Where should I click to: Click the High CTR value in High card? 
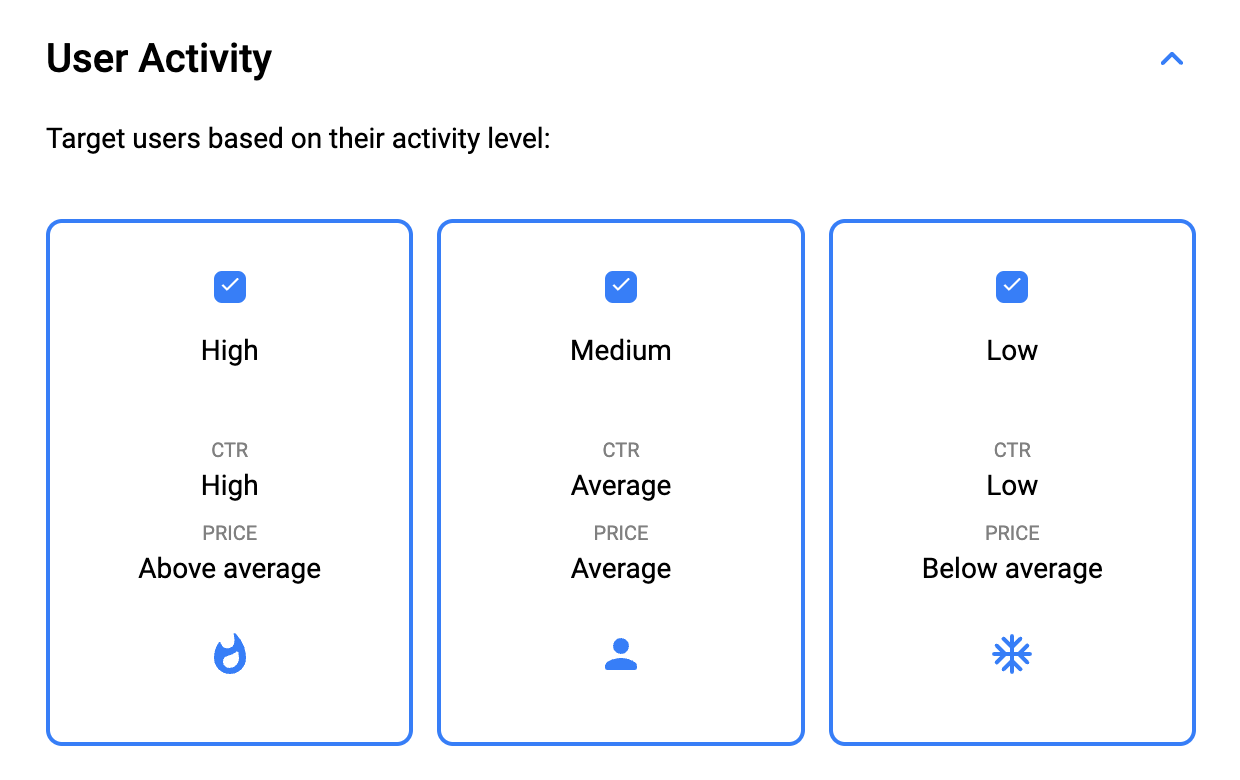[230, 486]
